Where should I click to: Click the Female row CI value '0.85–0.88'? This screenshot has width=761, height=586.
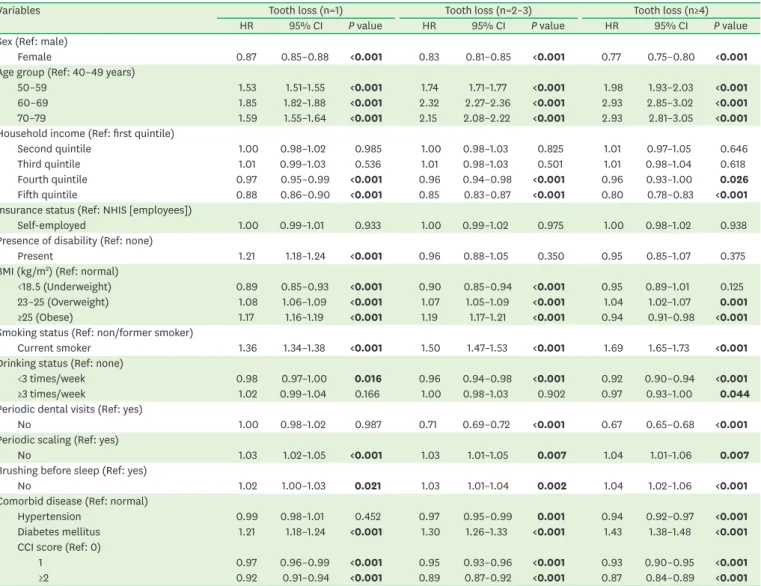coord(305,57)
